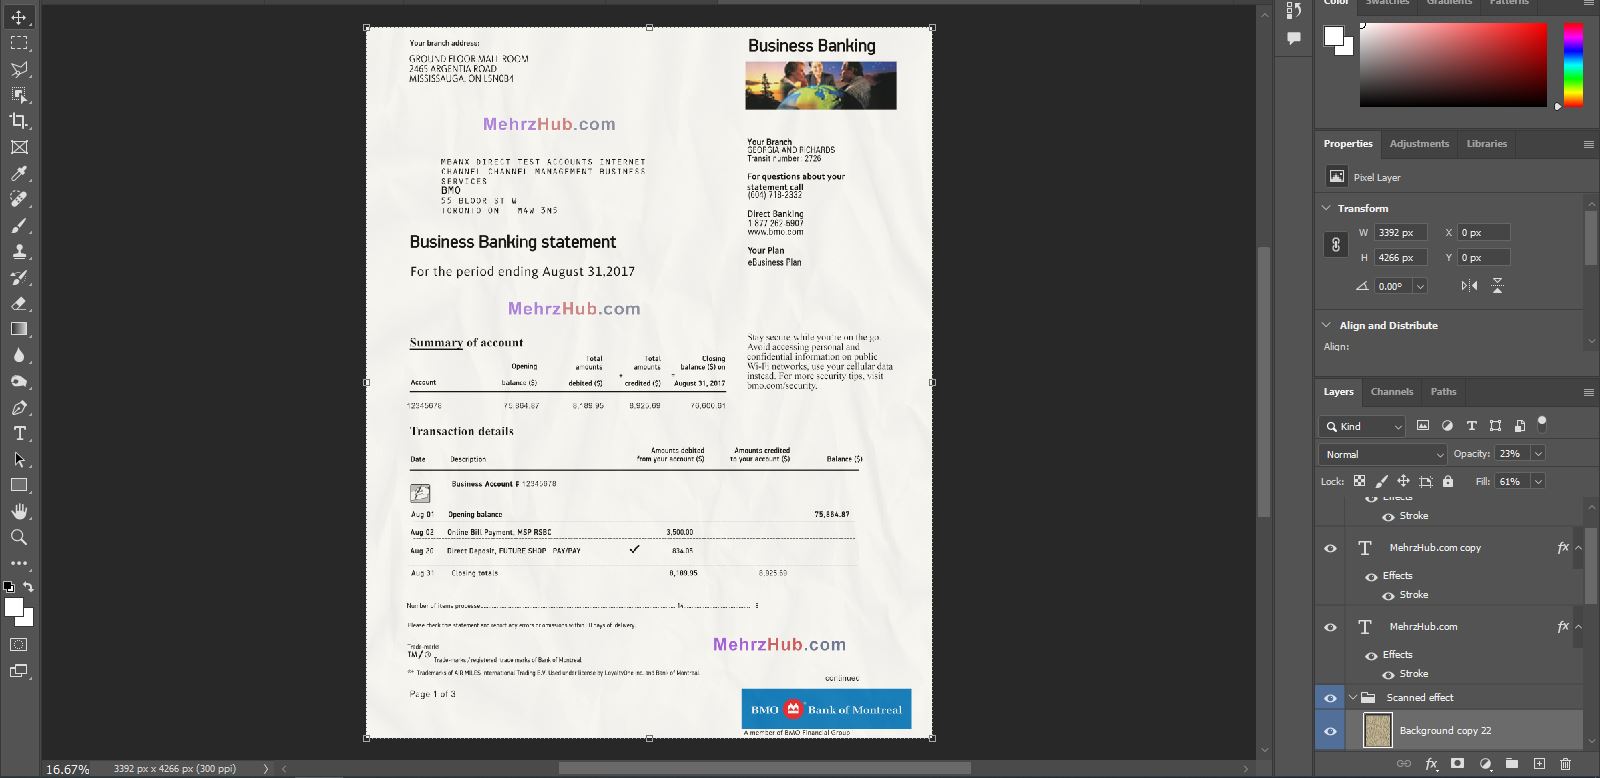
Task: Hide the MehrzHub.com text layer
Action: pos(1330,627)
